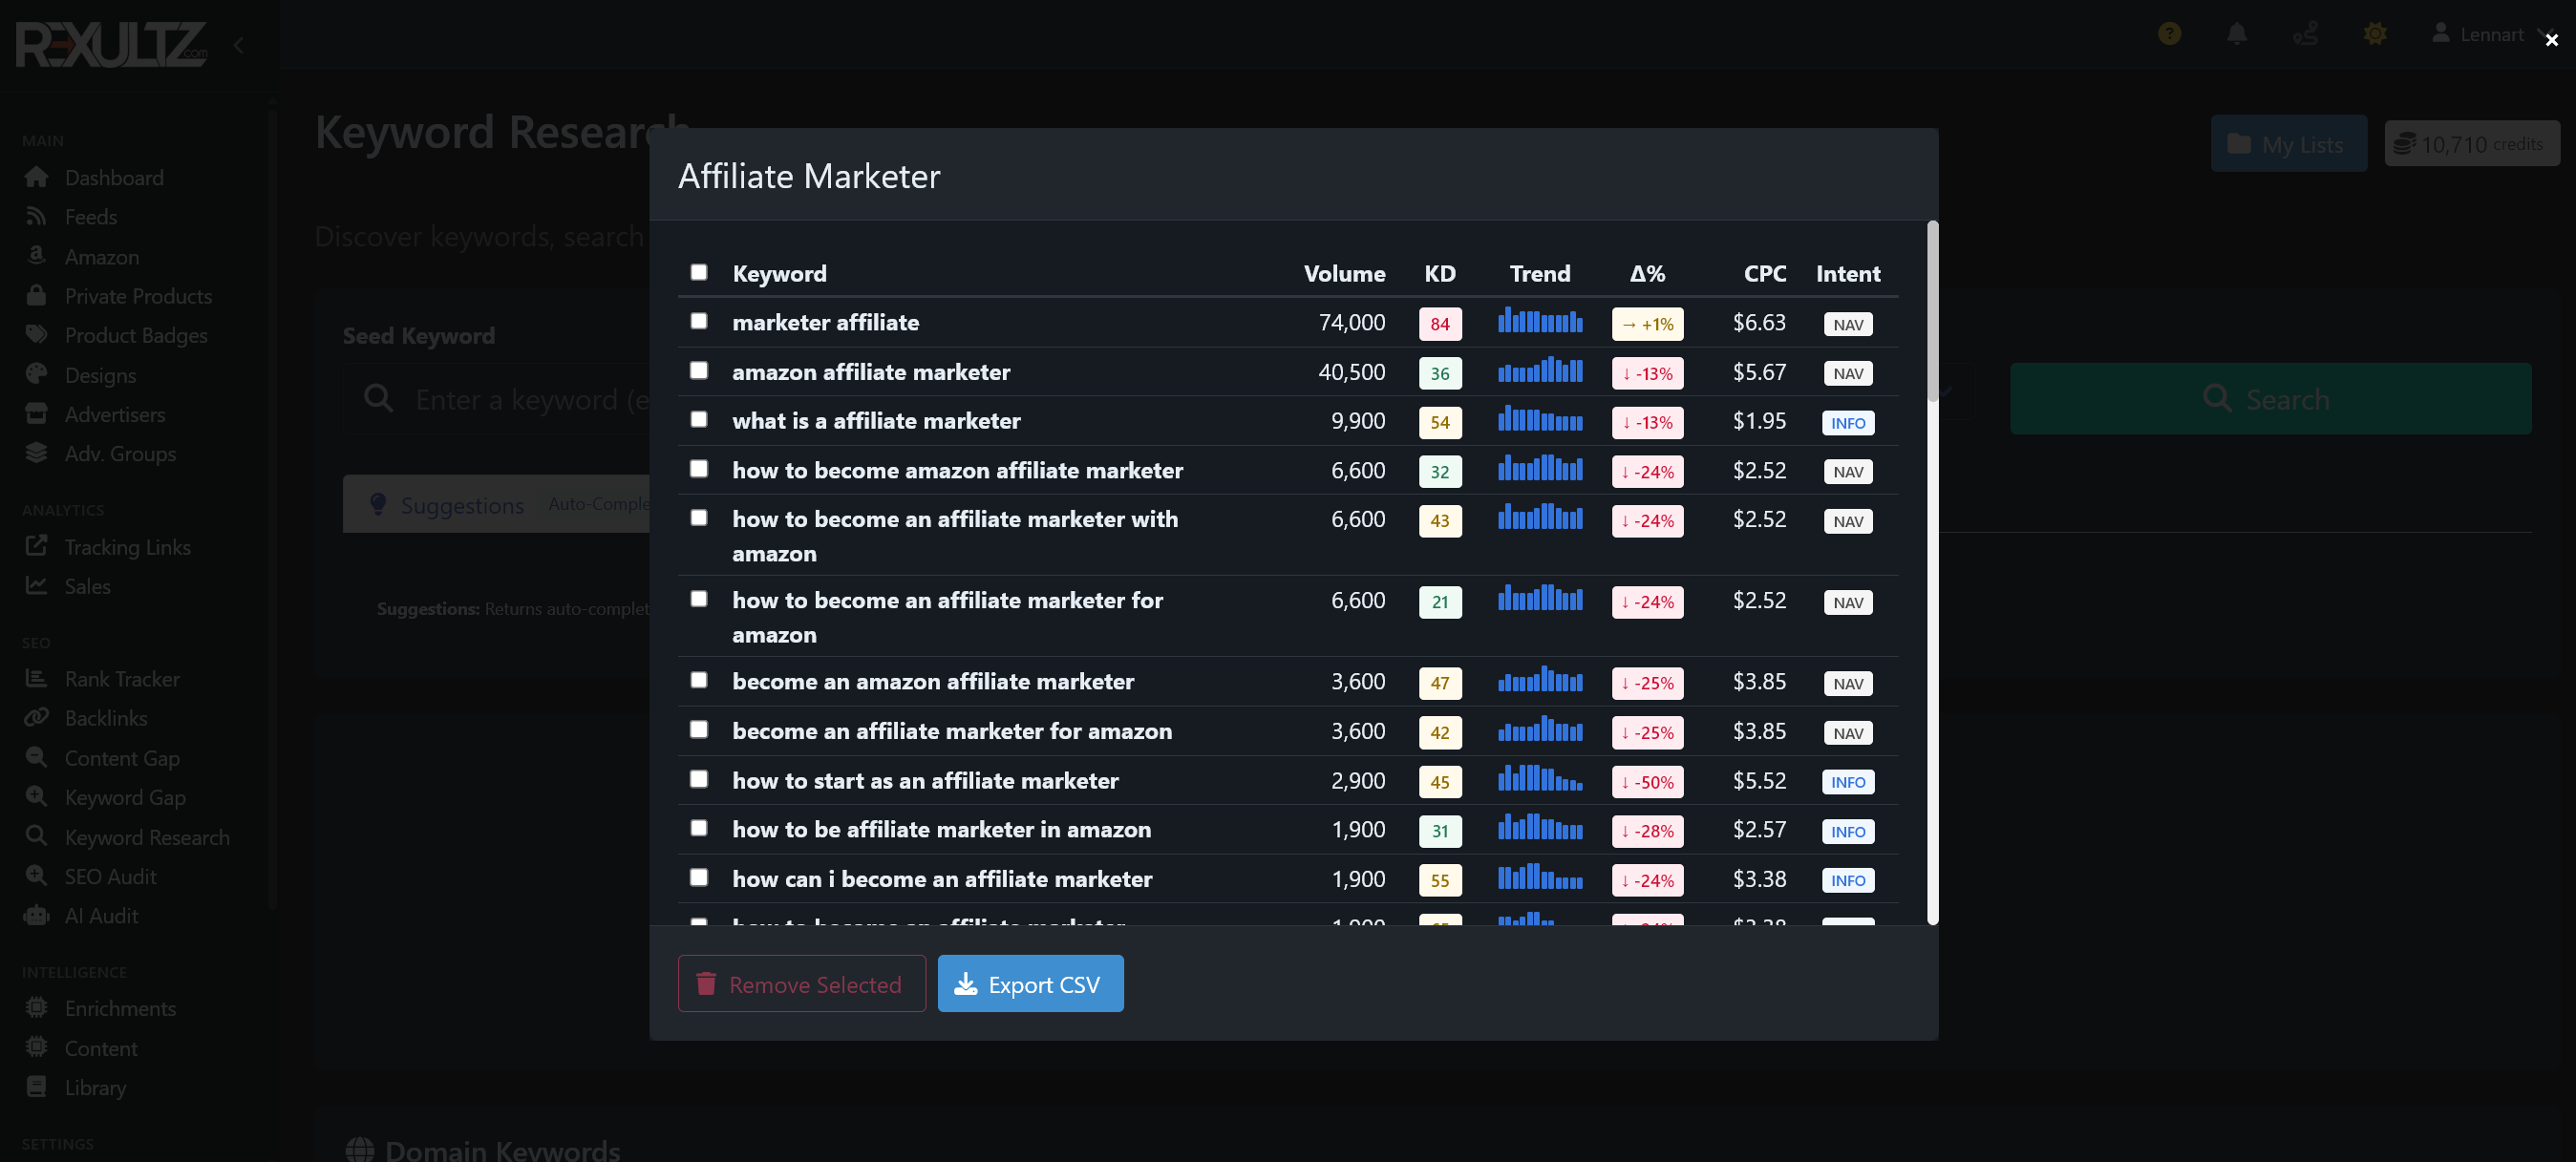
Task: Check 'how can i become an affiliate marketer' checkbox
Action: tap(699, 878)
